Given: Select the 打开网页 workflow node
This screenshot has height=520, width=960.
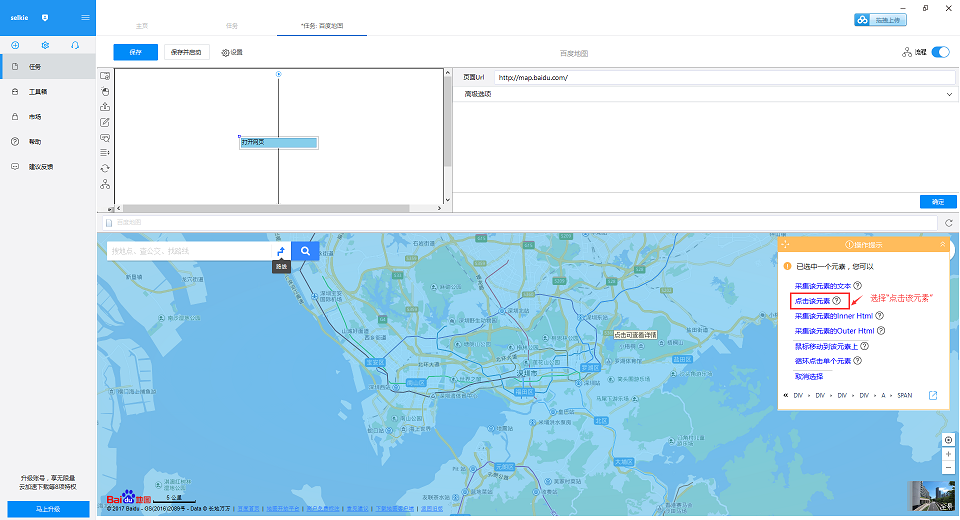Looking at the screenshot, I should 279,142.
